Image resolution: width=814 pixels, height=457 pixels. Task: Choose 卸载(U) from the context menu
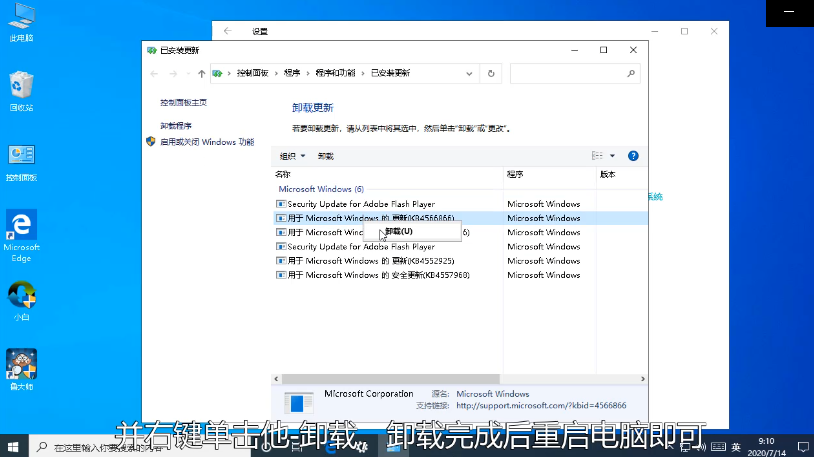click(x=398, y=231)
